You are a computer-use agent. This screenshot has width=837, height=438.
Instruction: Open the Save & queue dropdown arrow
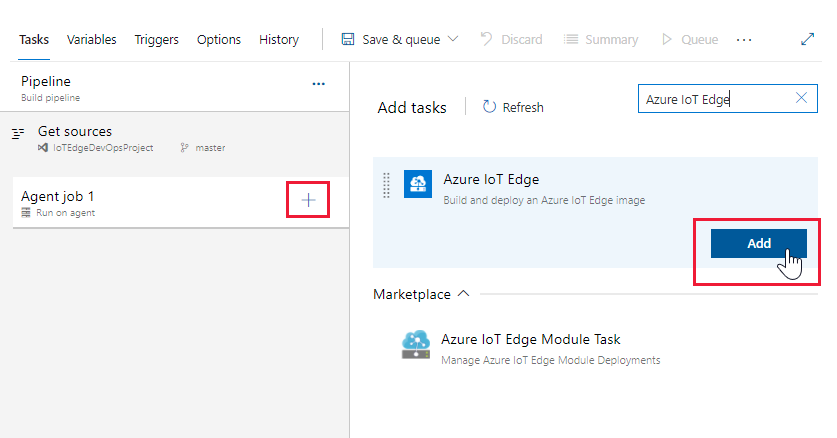(453, 40)
